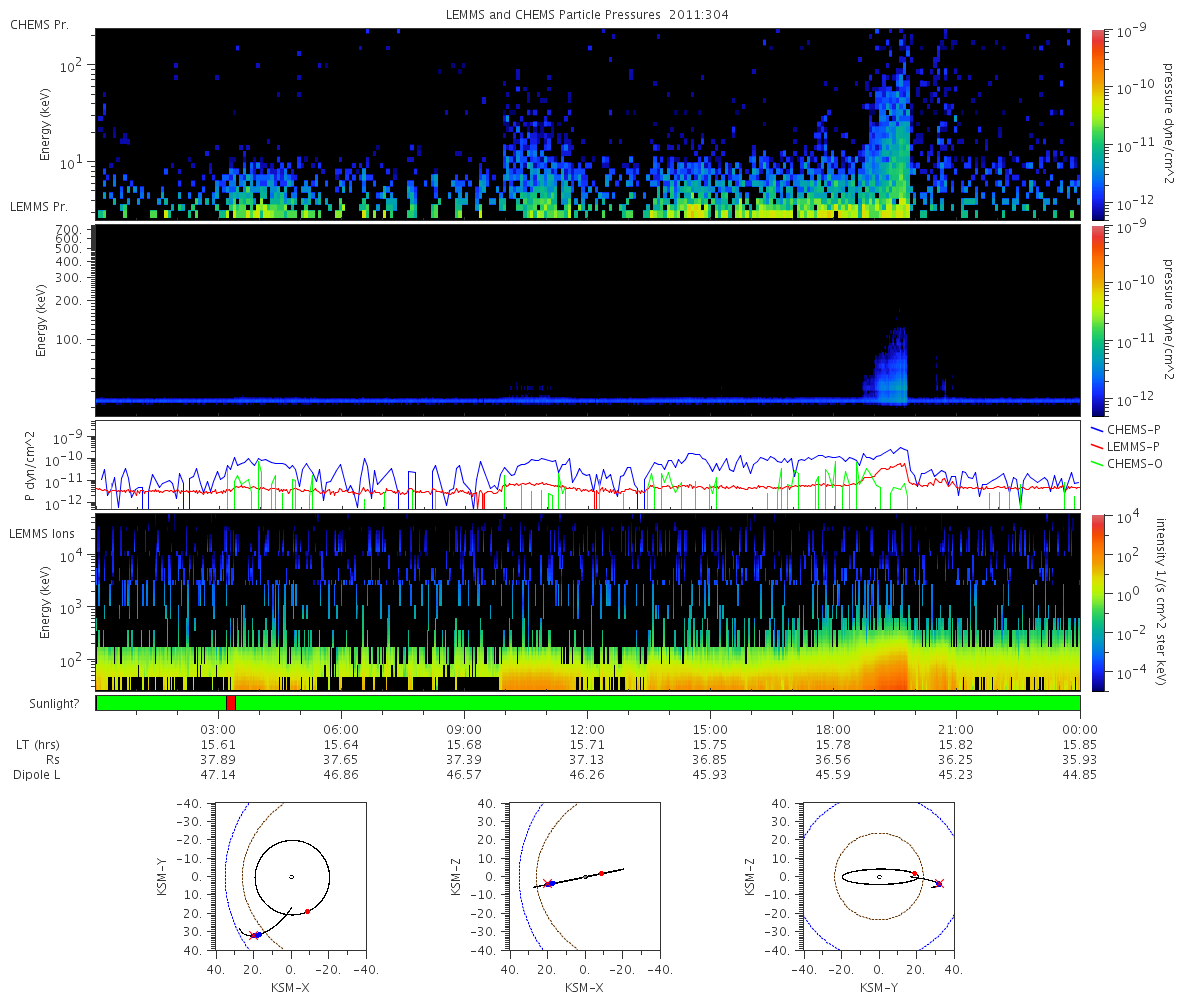Click the LEMMS pressure spectrogram panel
Screen dimensions: 1200x1000
[588, 320]
